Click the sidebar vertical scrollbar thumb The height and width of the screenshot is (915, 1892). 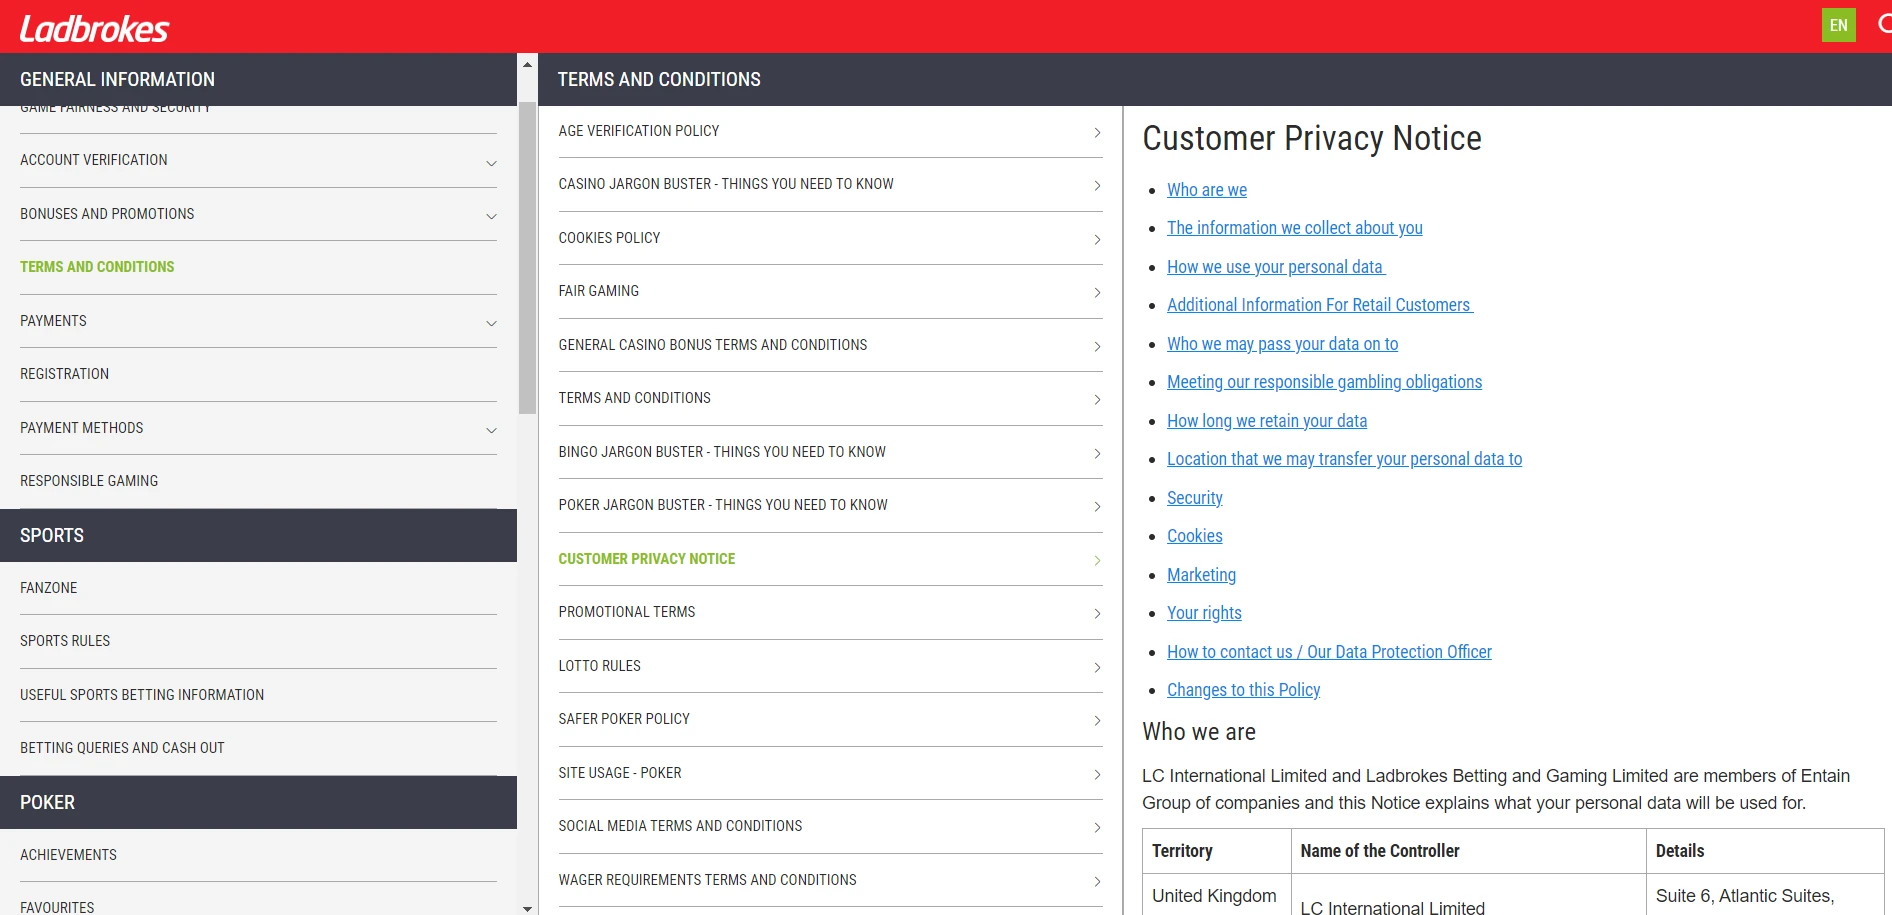(527, 257)
